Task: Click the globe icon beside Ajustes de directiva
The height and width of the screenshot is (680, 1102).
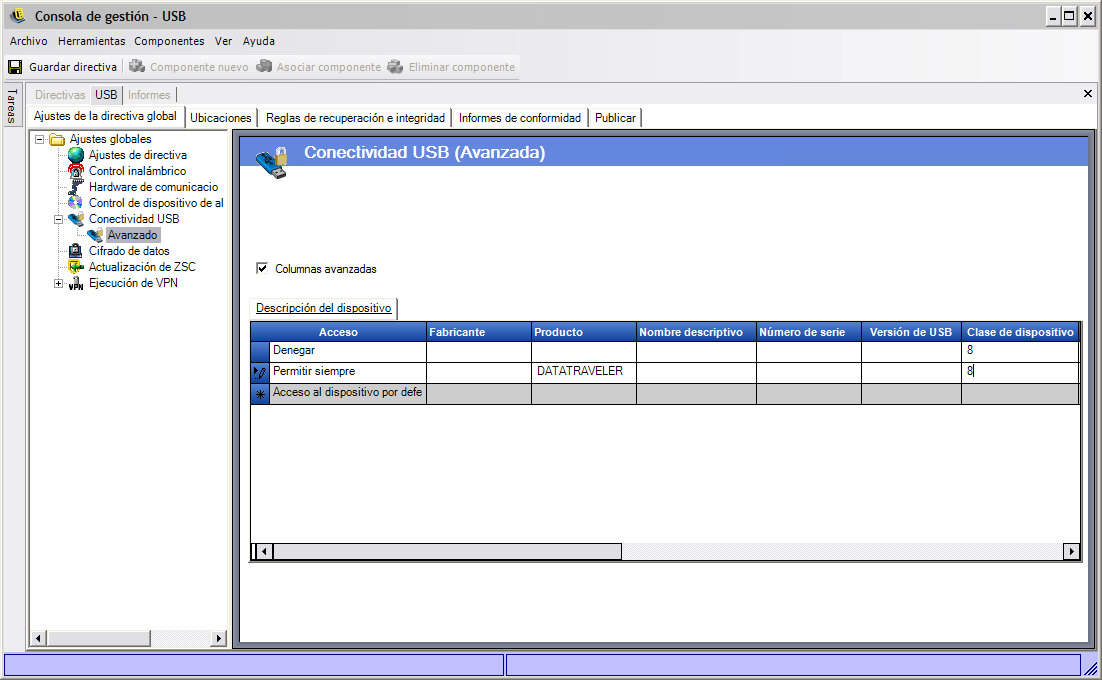Action: pyautogui.click(x=76, y=155)
